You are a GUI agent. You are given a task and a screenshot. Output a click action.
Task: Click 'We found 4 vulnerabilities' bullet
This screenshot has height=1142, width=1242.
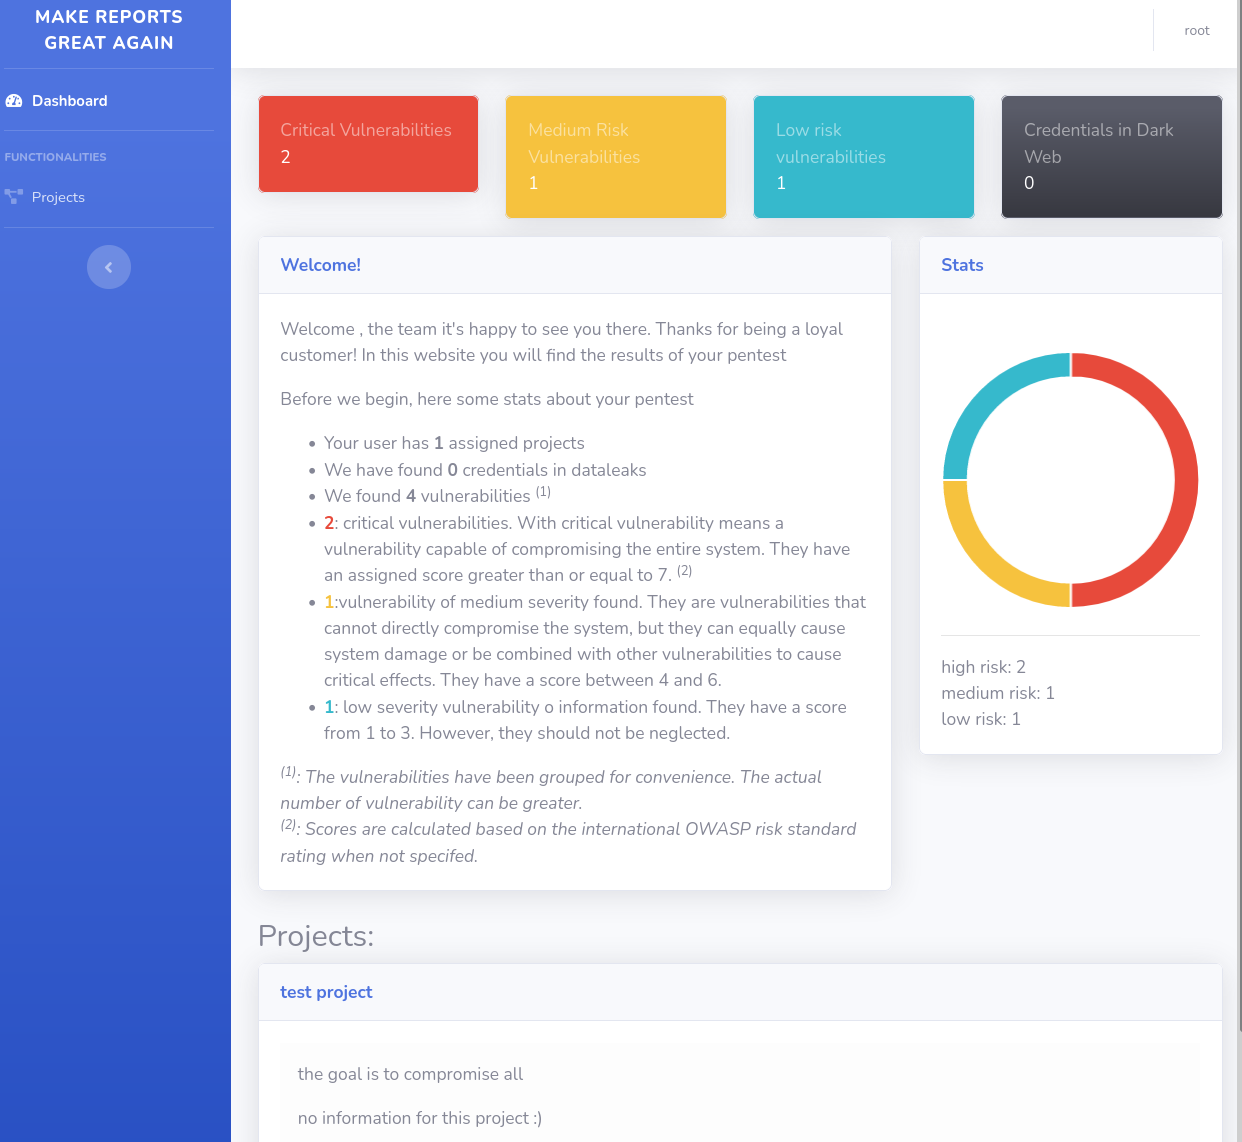437,495
